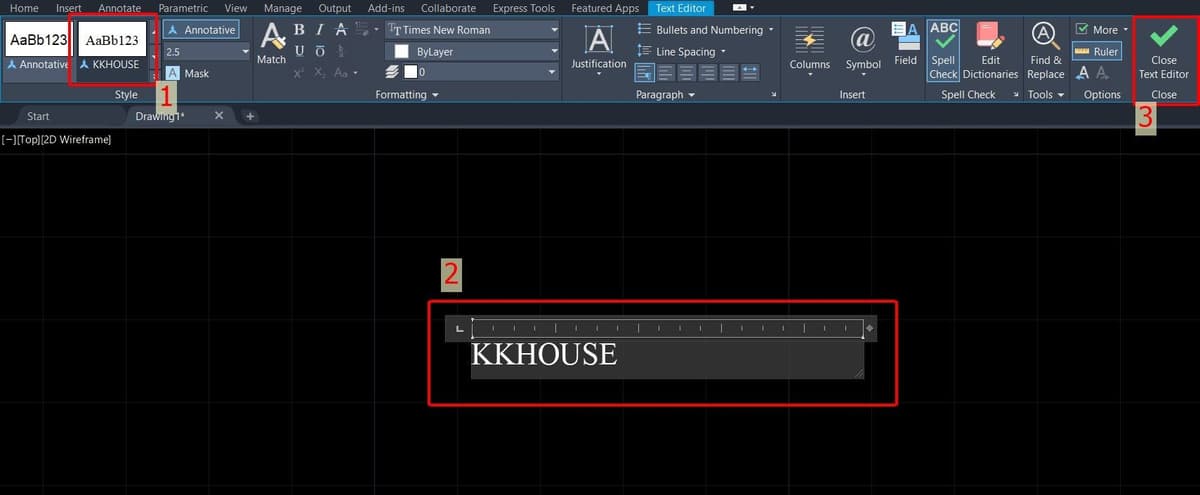Image resolution: width=1200 pixels, height=495 pixels.
Task: Open the Featured Apps ribbon tab
Action: [x=605, y=8]
